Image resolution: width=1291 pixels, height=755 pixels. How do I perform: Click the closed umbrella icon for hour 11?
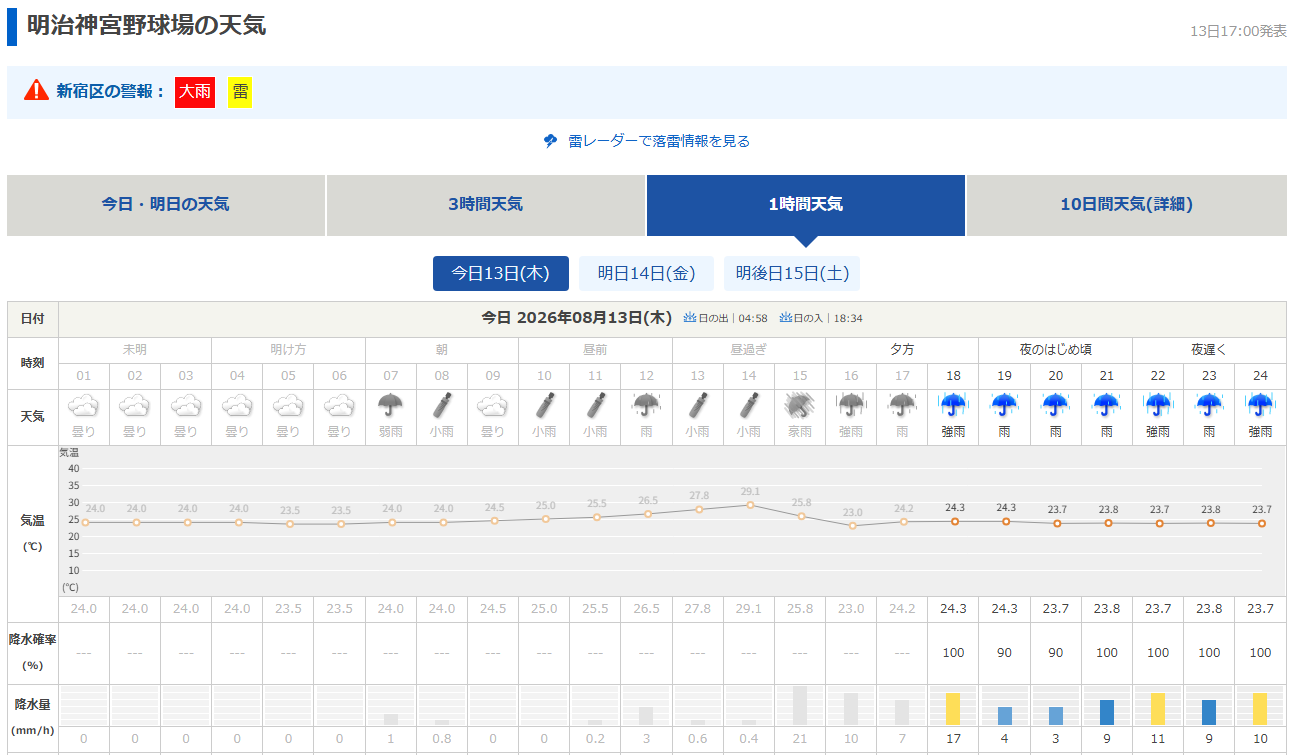[595, 405]
